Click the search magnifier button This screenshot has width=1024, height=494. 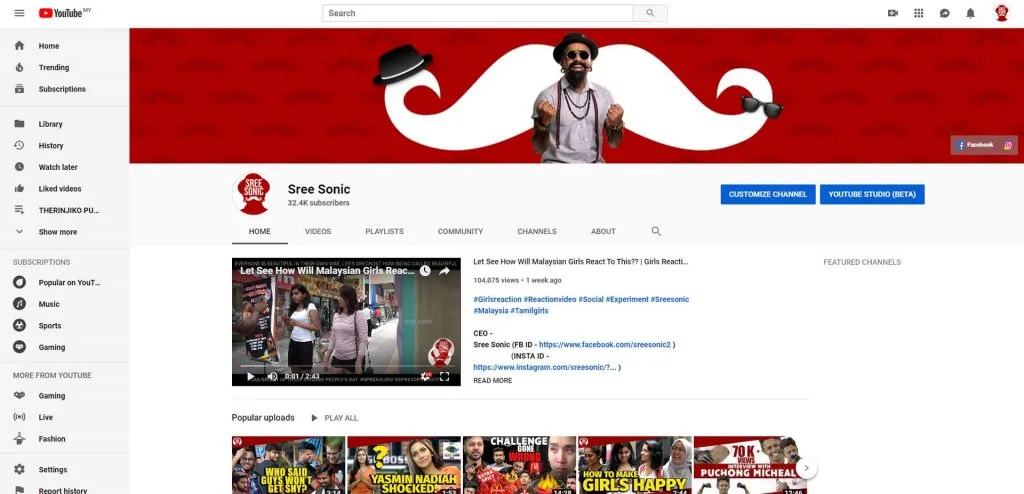coord(650,13)
